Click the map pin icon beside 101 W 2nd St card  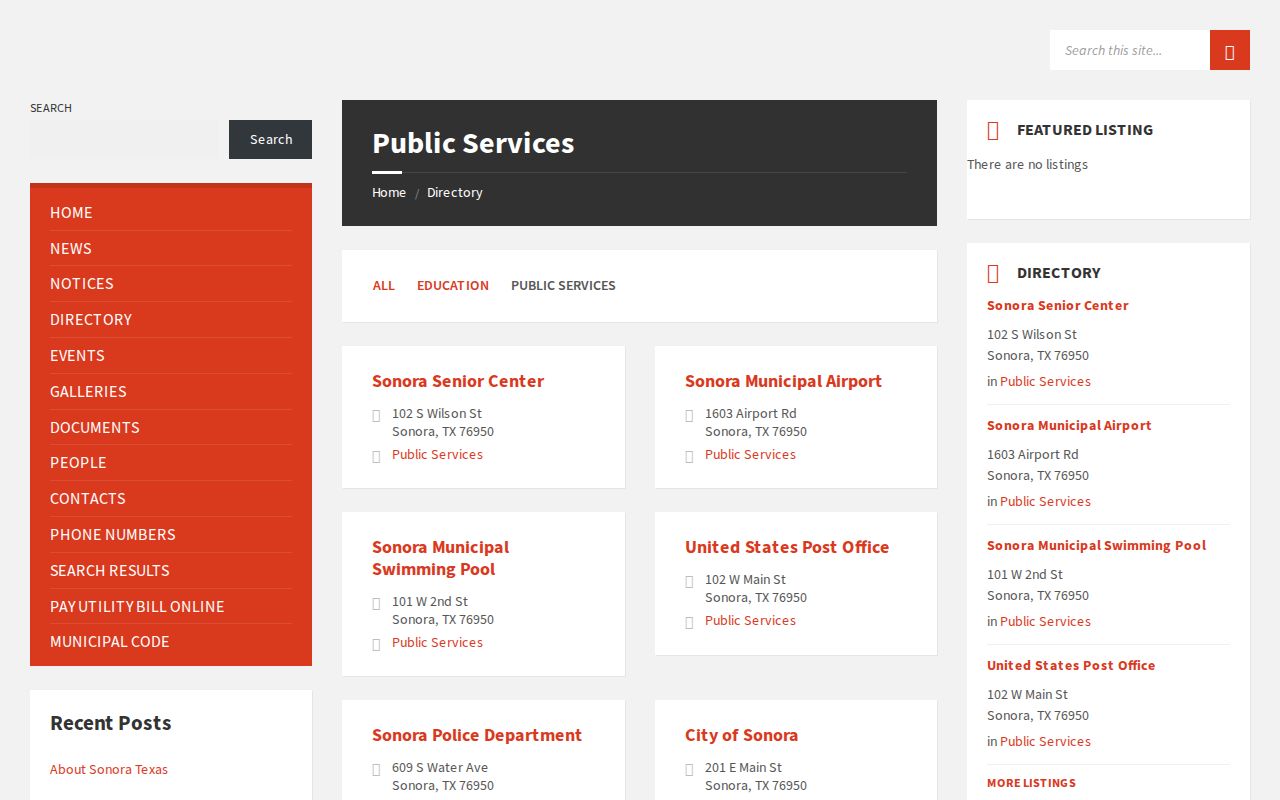click(376, 603)
